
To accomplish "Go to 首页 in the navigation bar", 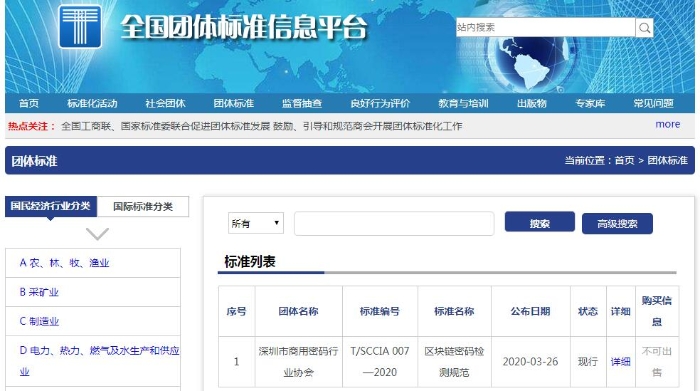I will [x=29, y=104].
